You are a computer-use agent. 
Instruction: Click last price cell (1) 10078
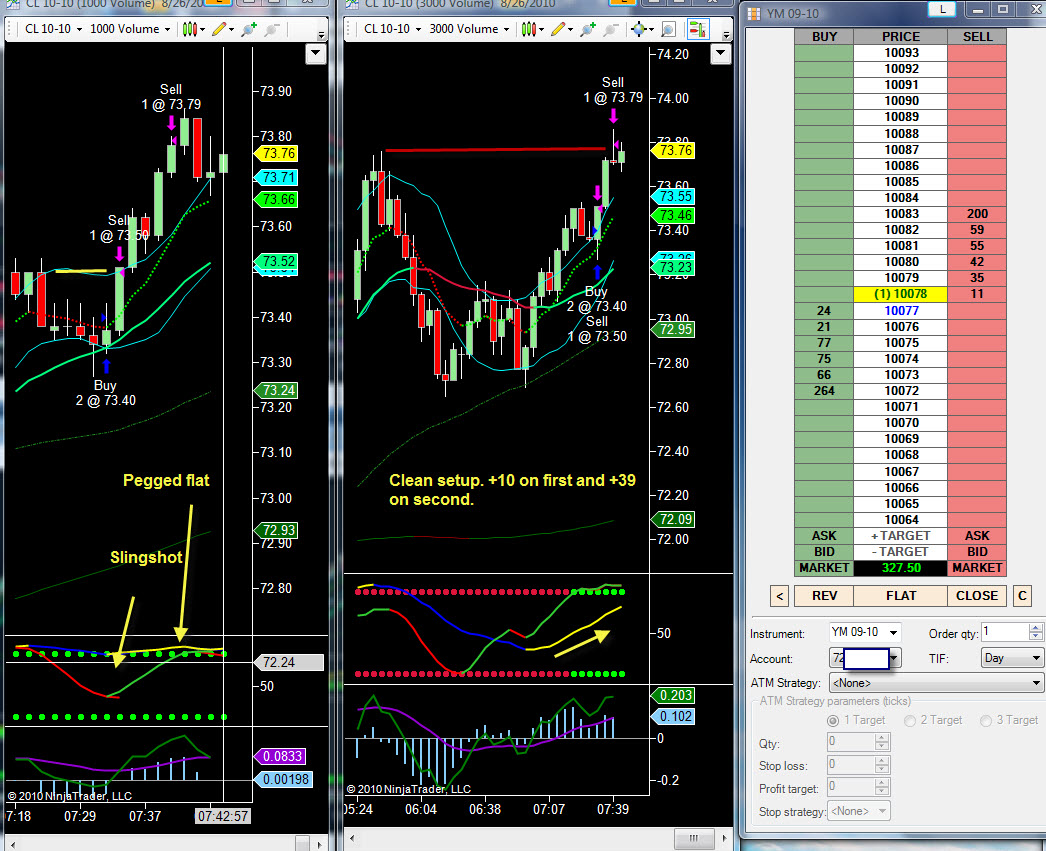(x=901, y=294)
